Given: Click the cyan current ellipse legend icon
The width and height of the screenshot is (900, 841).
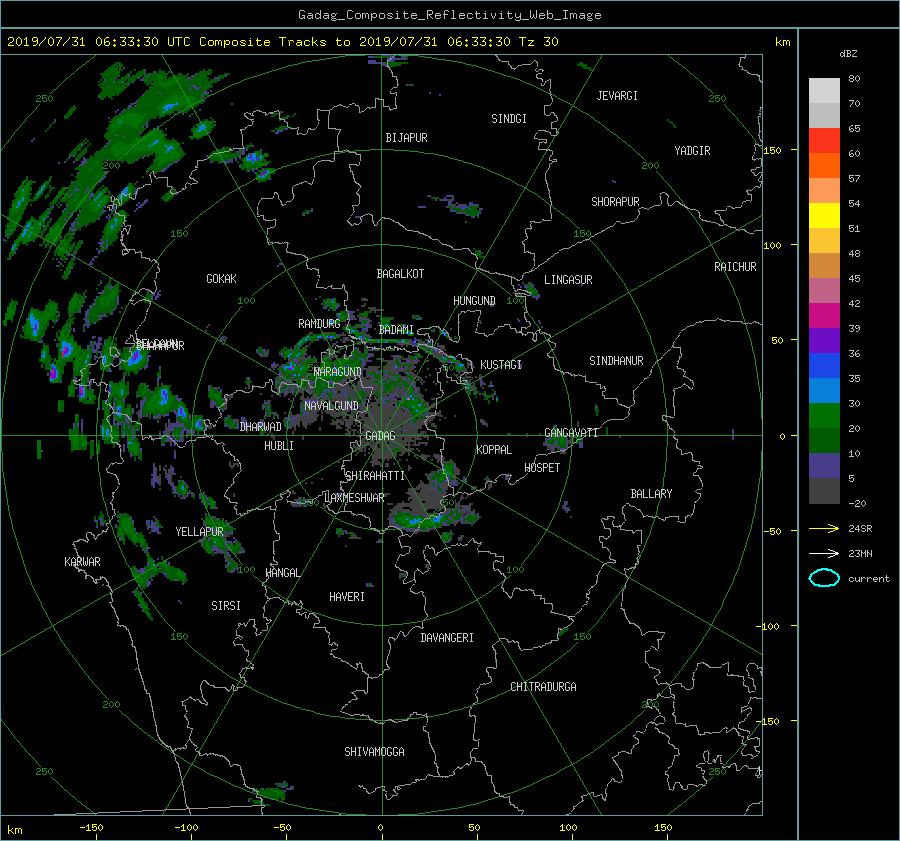Looking at the screenshot, I should pos(824,578).
